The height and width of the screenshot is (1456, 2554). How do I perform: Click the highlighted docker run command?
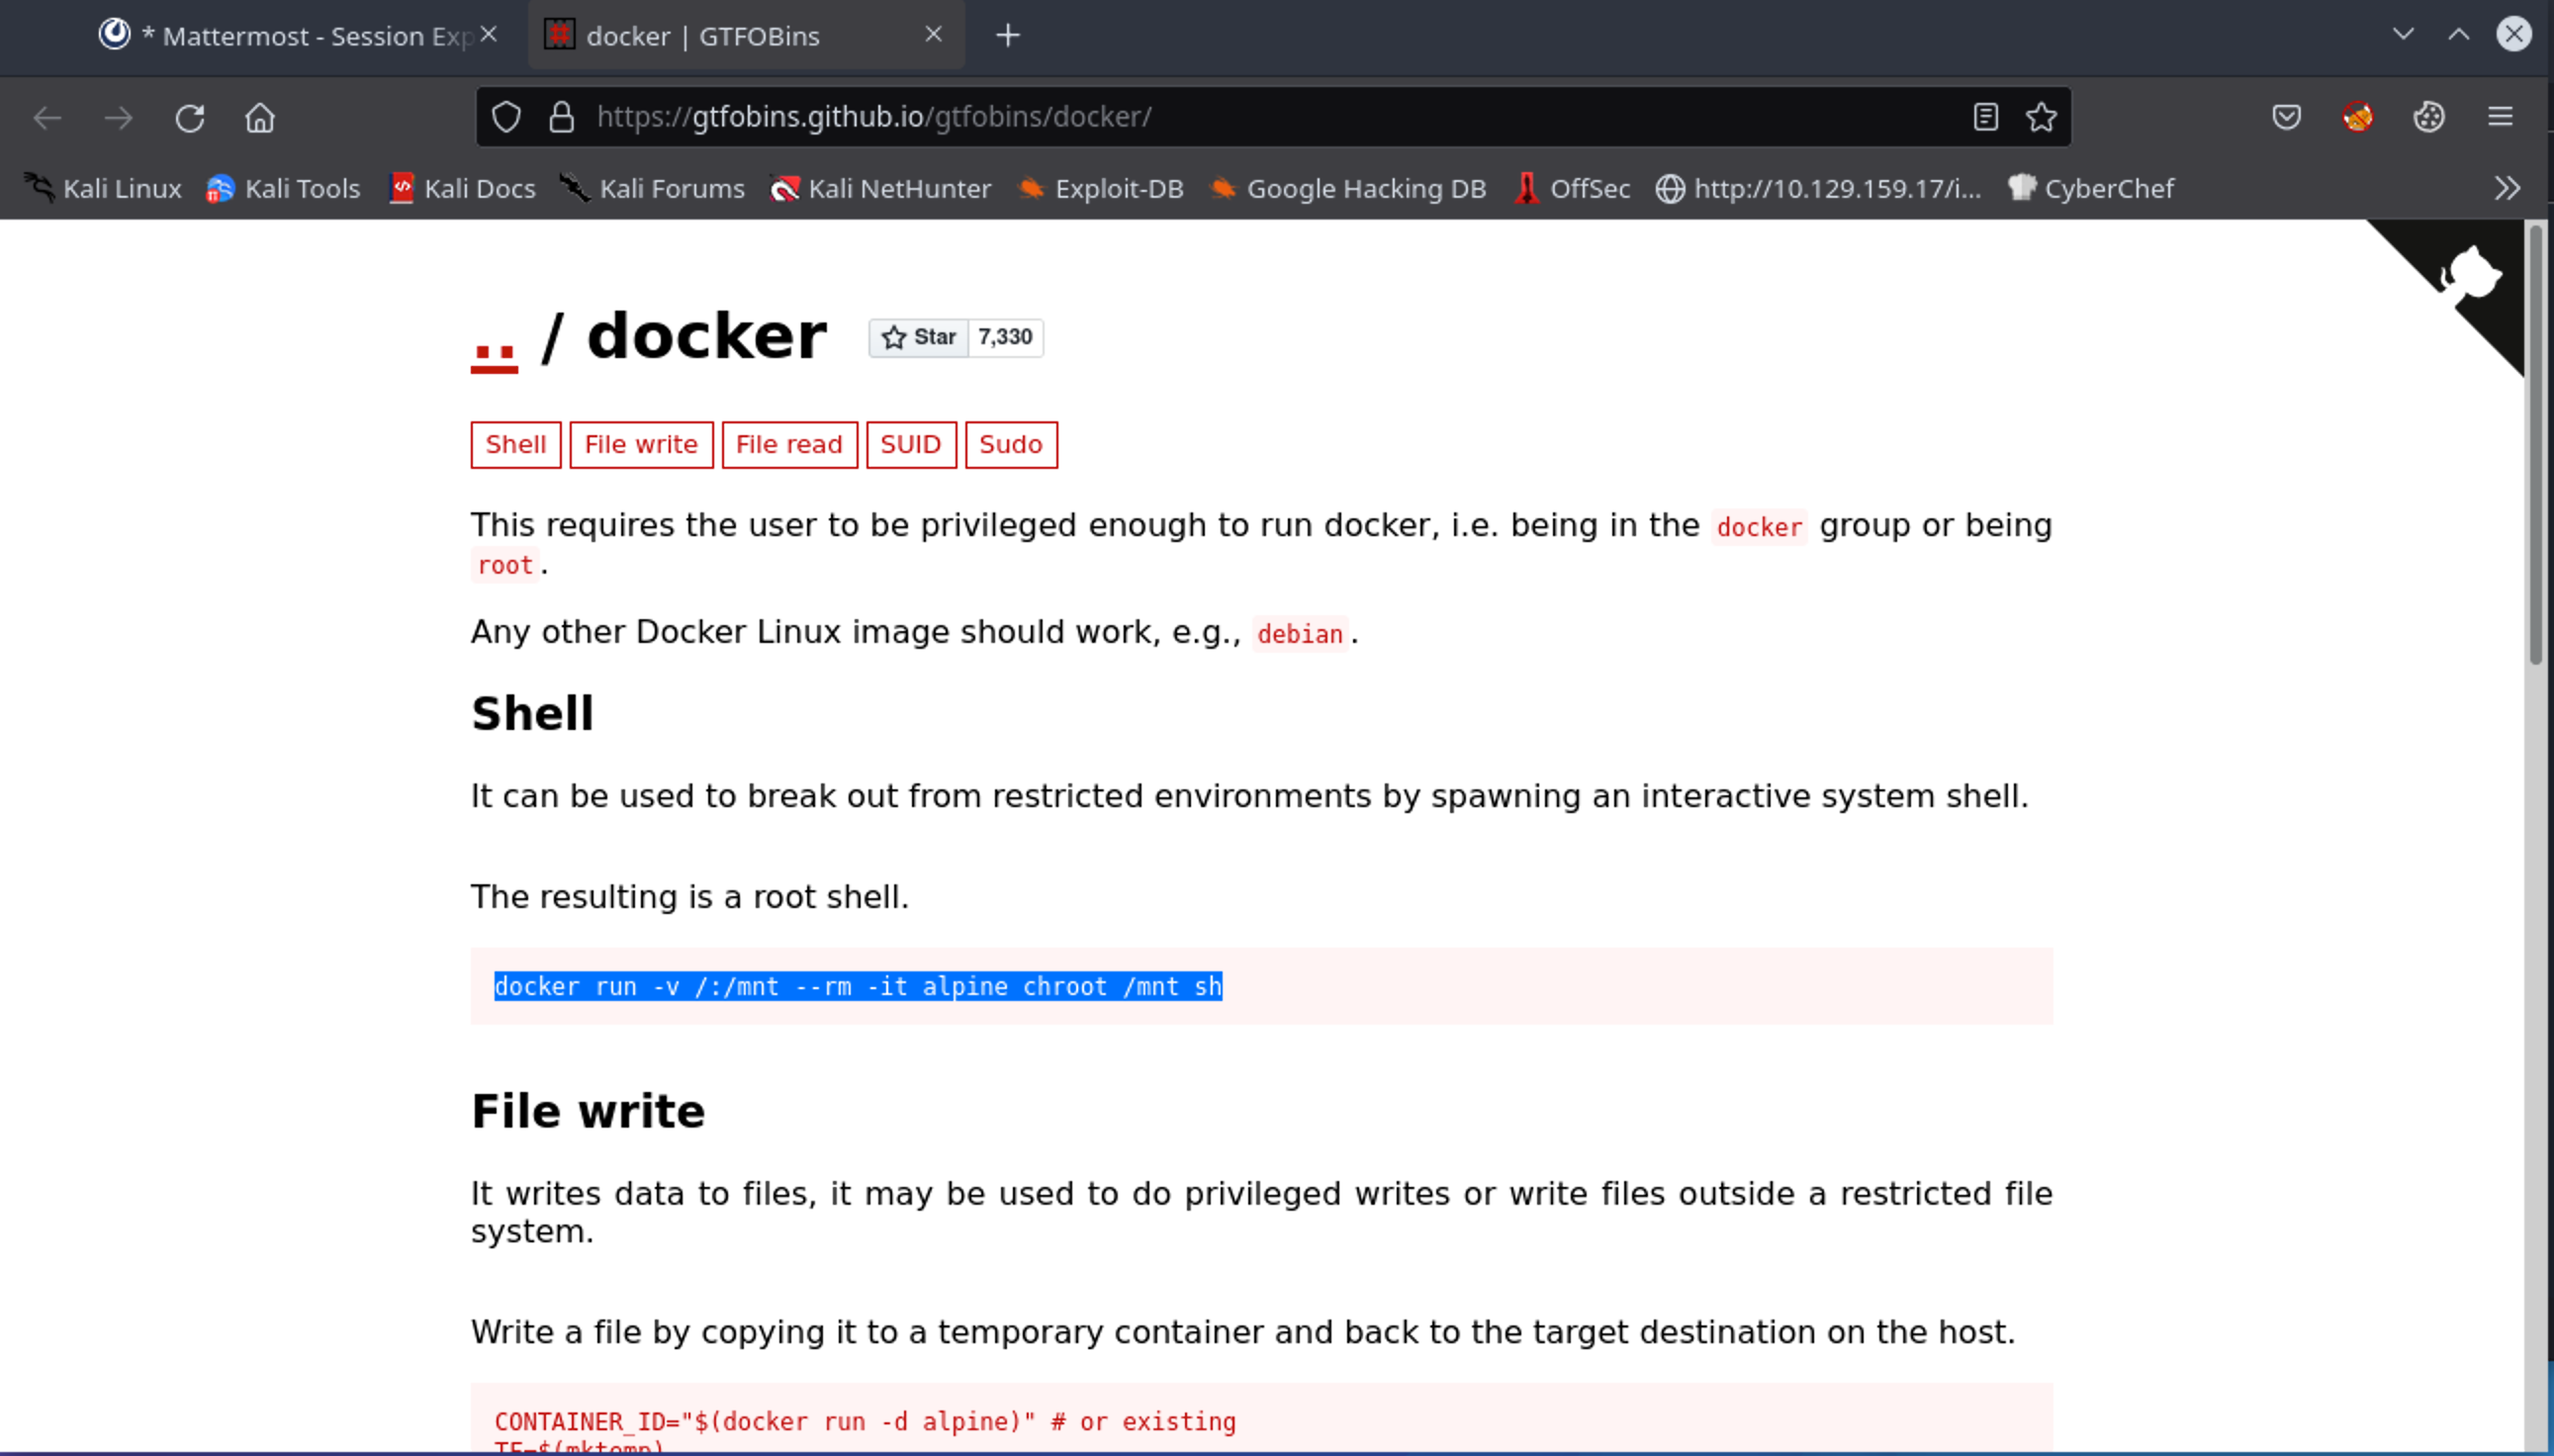858,986
